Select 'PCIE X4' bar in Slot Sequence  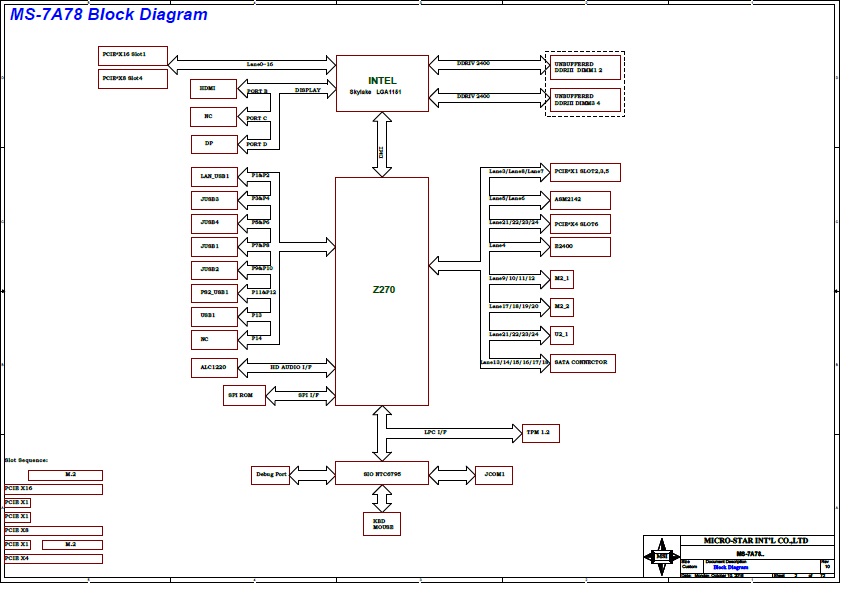tap(53, 559)
